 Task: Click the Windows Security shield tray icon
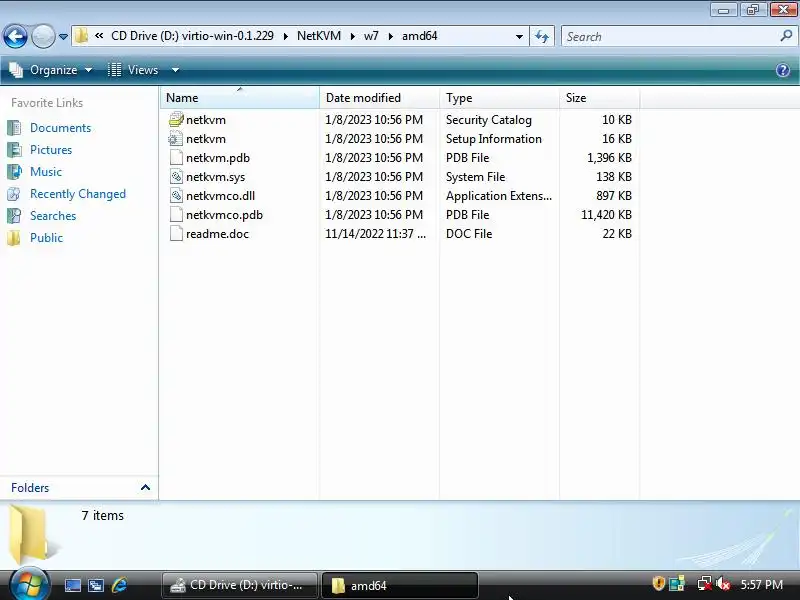pyautogui.click(x=658, y=583)
